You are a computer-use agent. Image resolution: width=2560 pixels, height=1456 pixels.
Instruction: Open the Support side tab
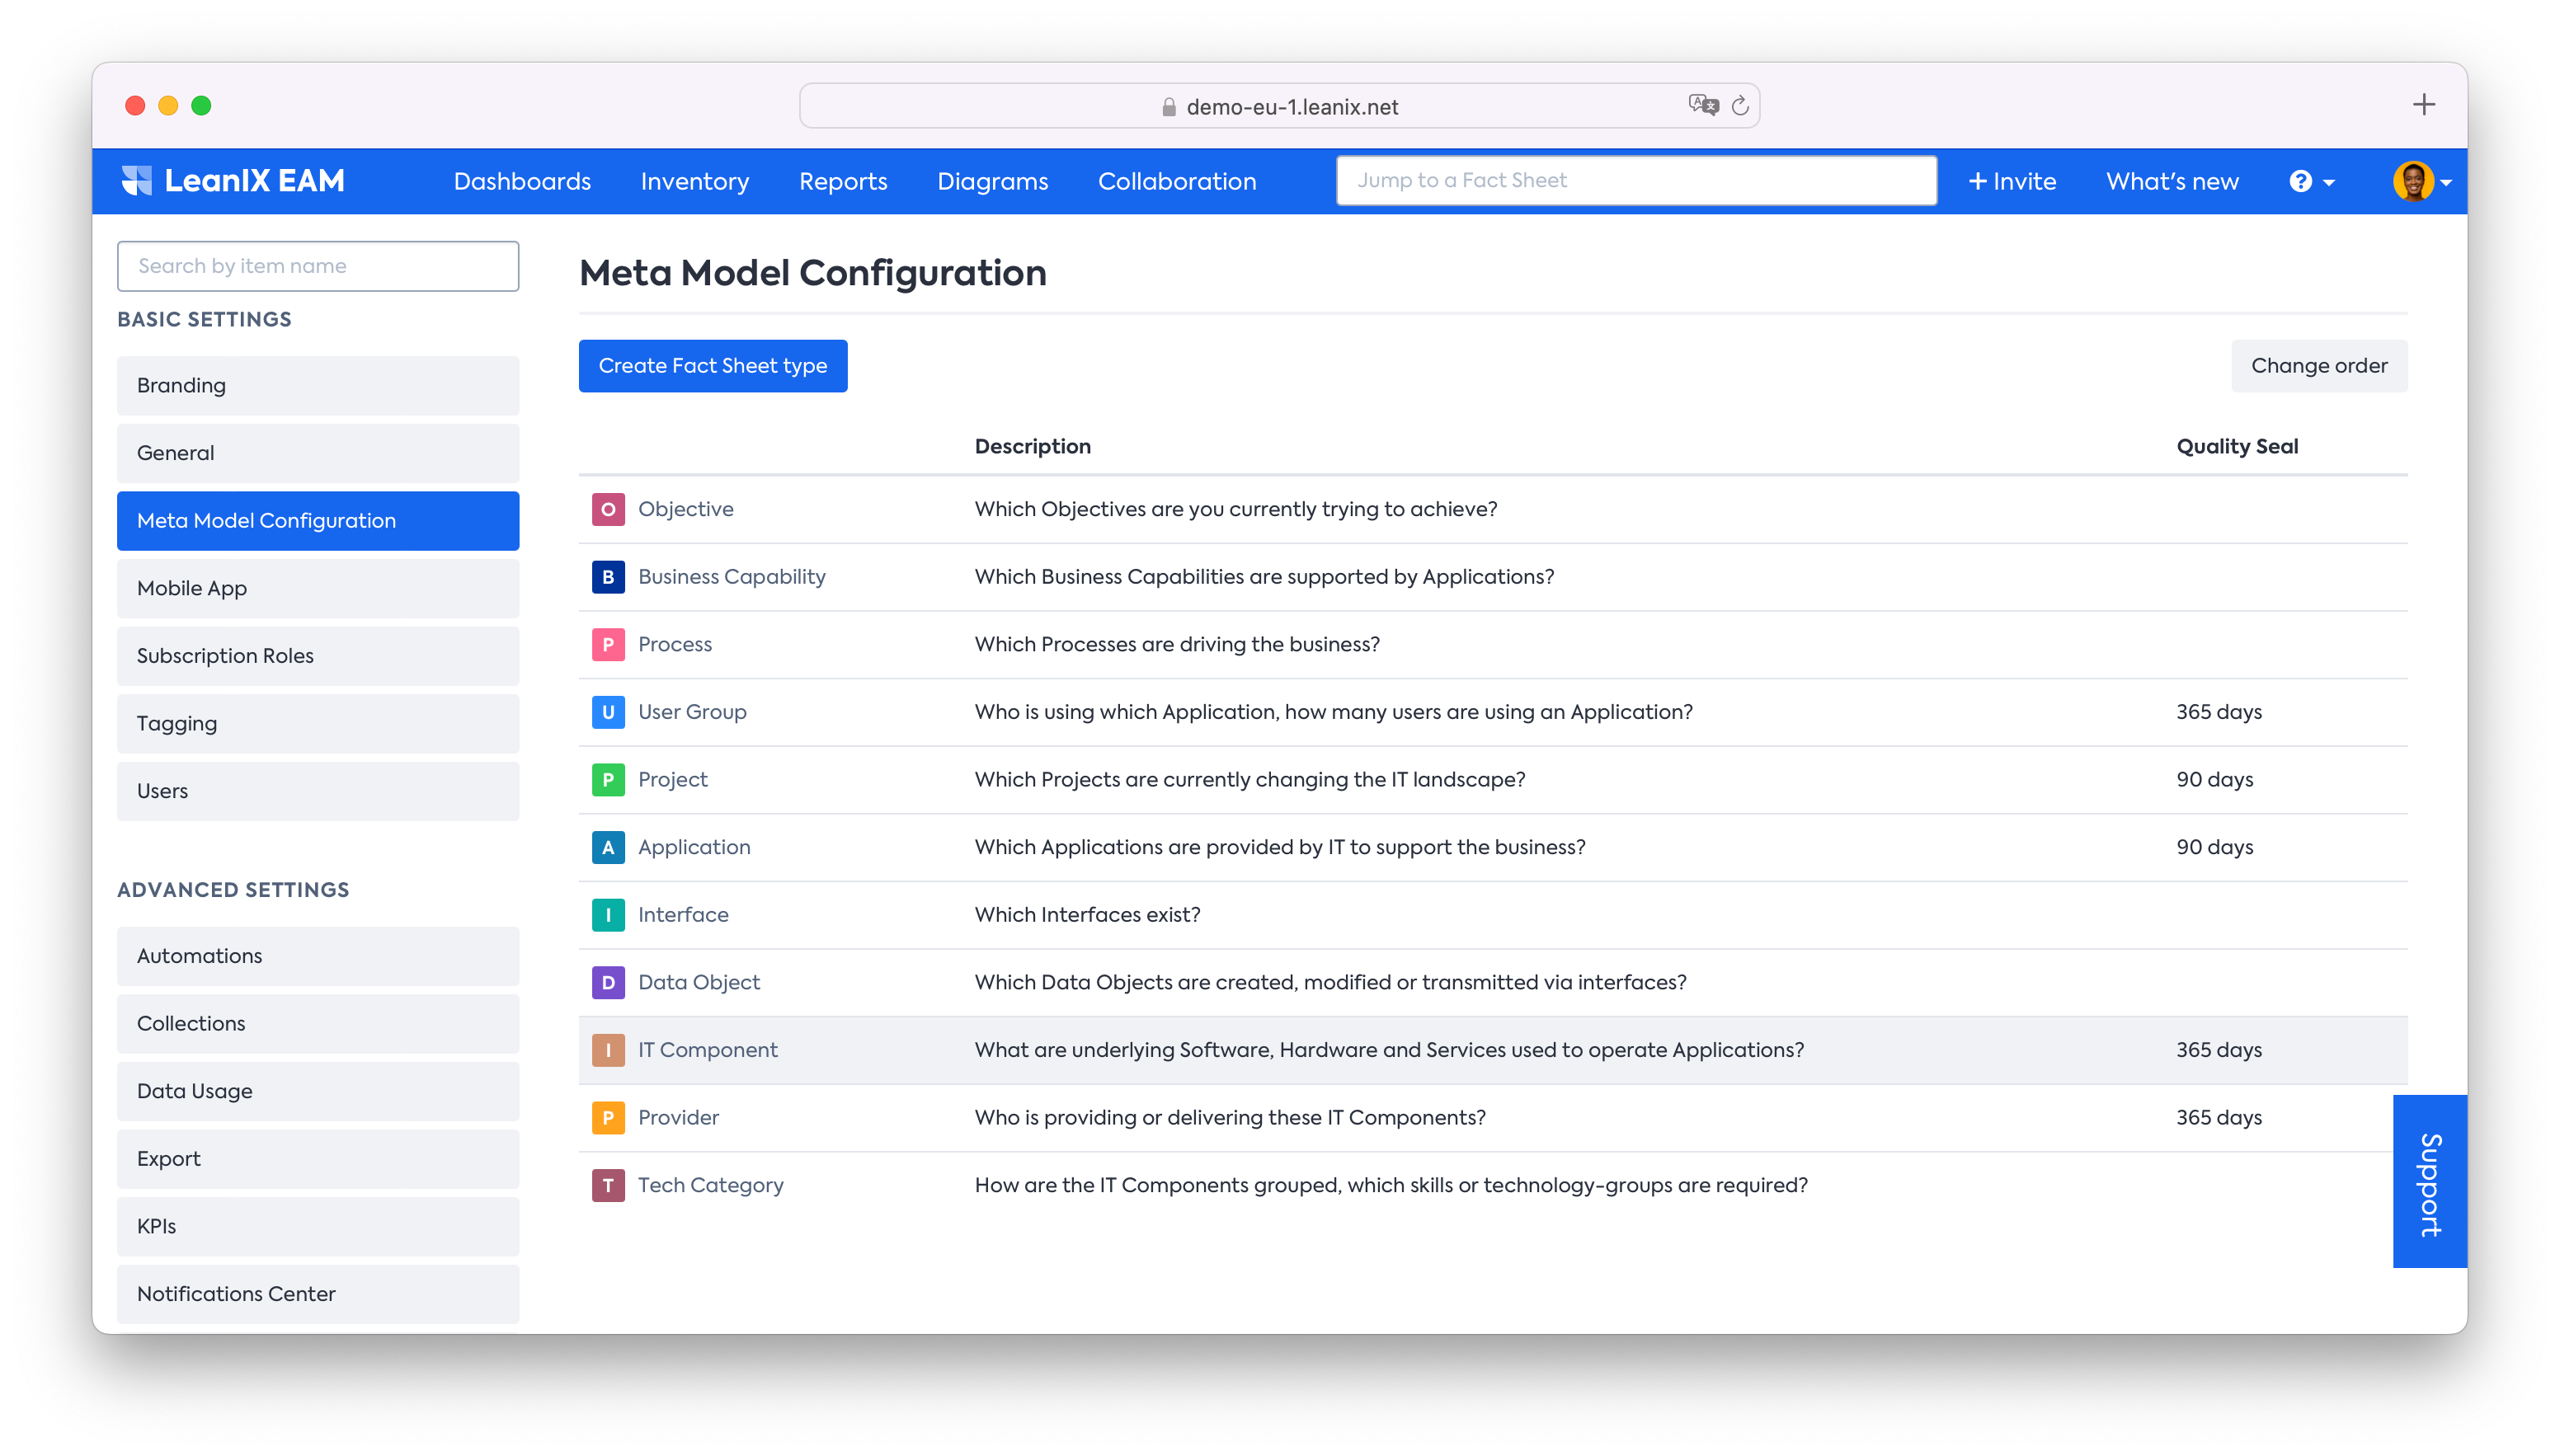(x=2430, y=1182)
